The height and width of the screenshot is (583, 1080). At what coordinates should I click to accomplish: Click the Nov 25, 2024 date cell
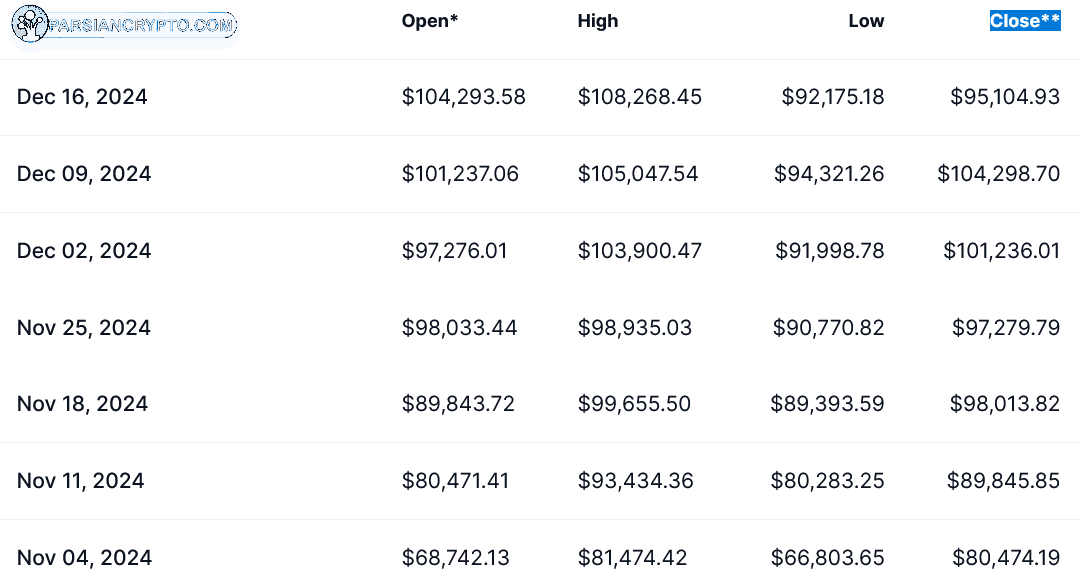point(83,327)
